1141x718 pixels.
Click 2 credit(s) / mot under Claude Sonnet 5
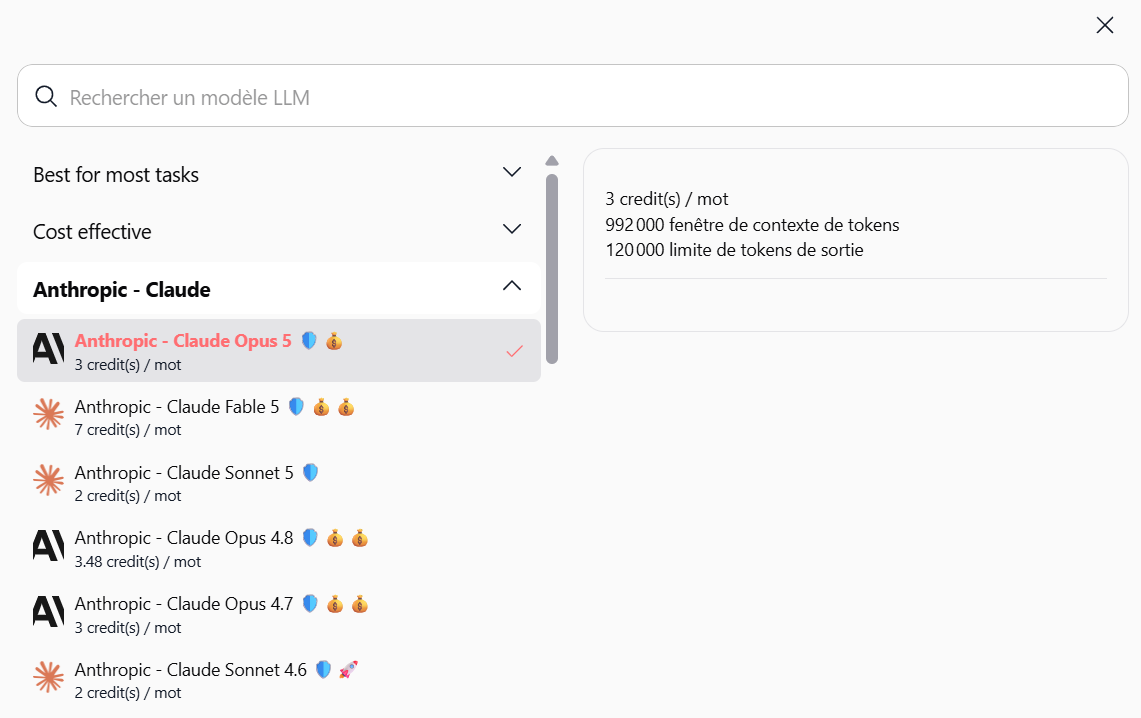click(x=128, y=495)
